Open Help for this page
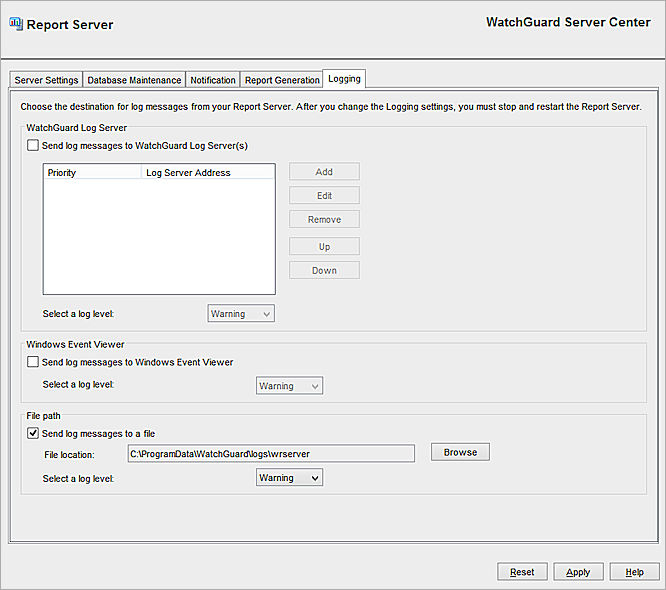 click(x=634, y=572)
